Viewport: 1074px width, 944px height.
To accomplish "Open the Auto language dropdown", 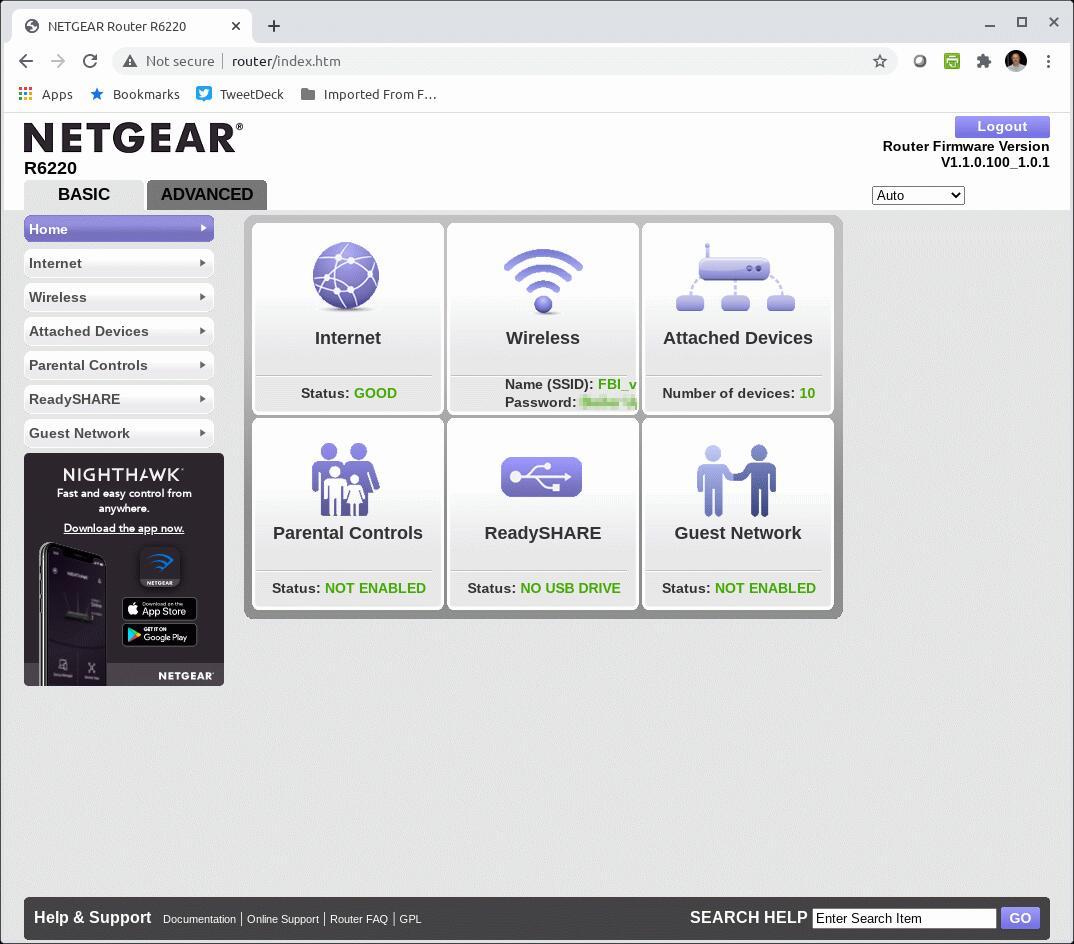I will (x=918, y=195).
